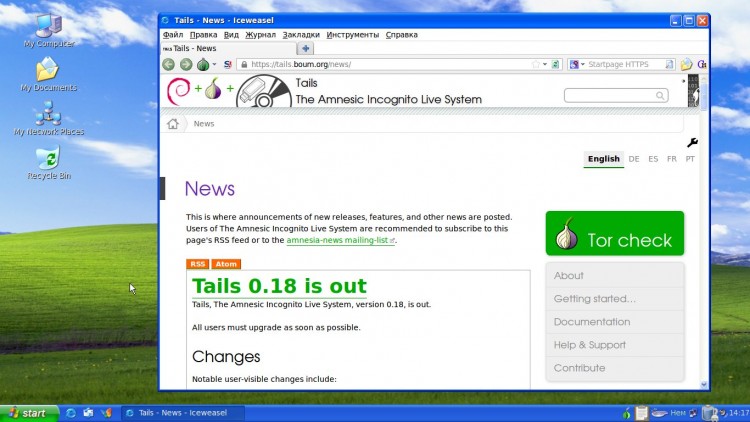Image resolution: width=750 pixels, height=422 pixels.
Task: Click the wrench icon above languages
Action: tap(692, 142)
